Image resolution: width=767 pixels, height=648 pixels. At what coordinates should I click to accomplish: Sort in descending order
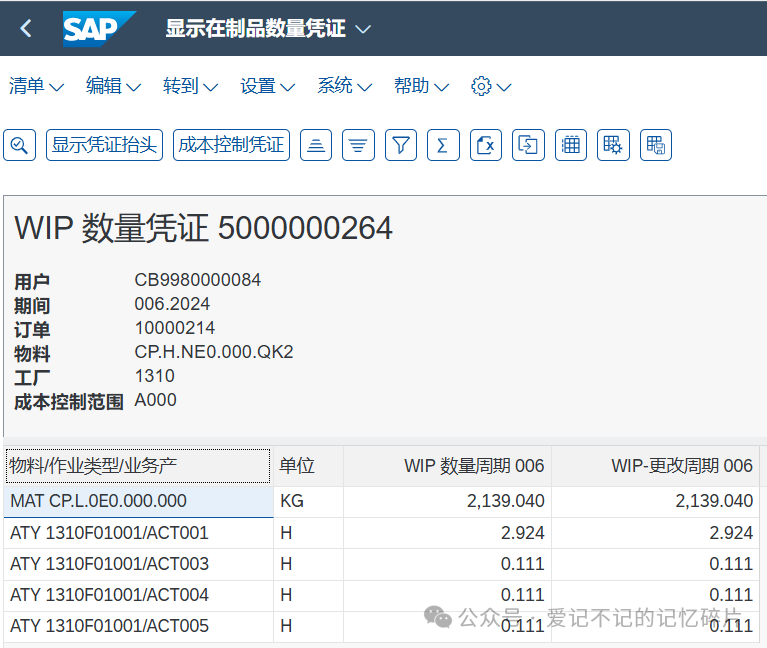tap(359, 145)
